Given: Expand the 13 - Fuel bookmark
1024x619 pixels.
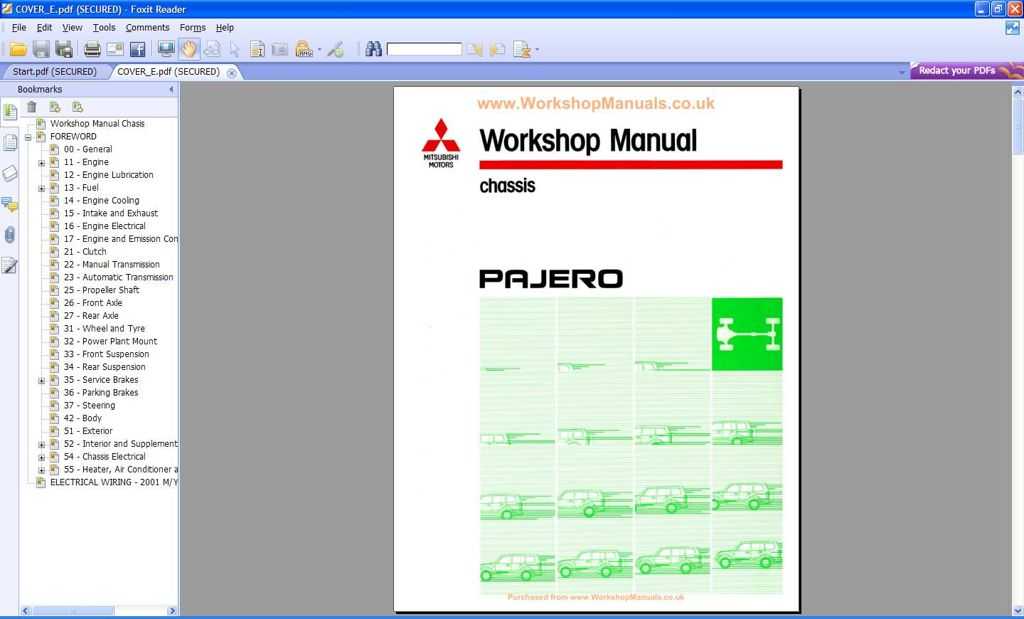Looking at the screenshot, I should tap(42, 188).
